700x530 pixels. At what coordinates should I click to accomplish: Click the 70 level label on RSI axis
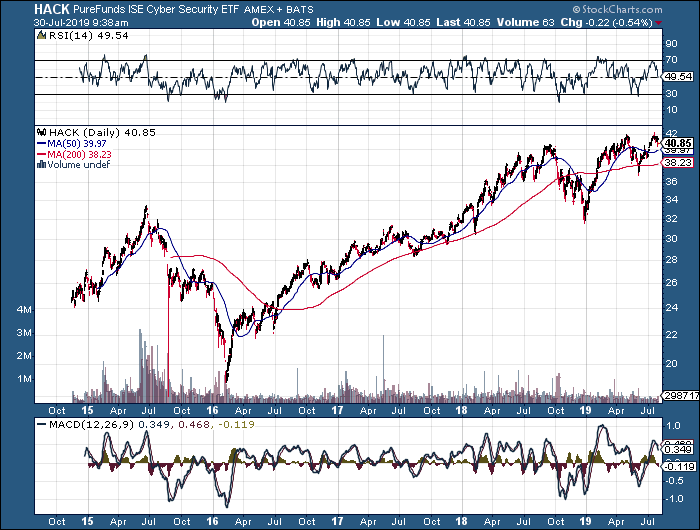click(x=671, y=60)
